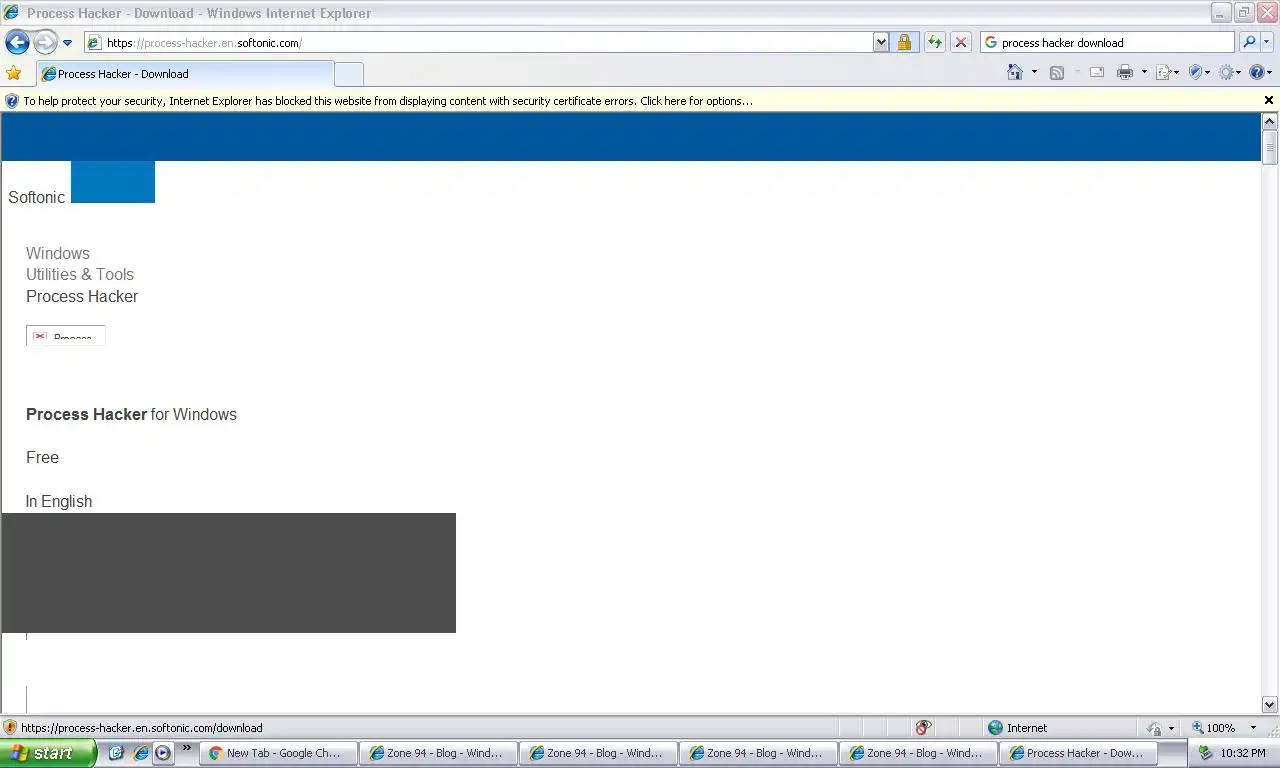Click the Process Hacker breadcrumb link
Viewport: 1280px width, 768px height.
[82, 296]
